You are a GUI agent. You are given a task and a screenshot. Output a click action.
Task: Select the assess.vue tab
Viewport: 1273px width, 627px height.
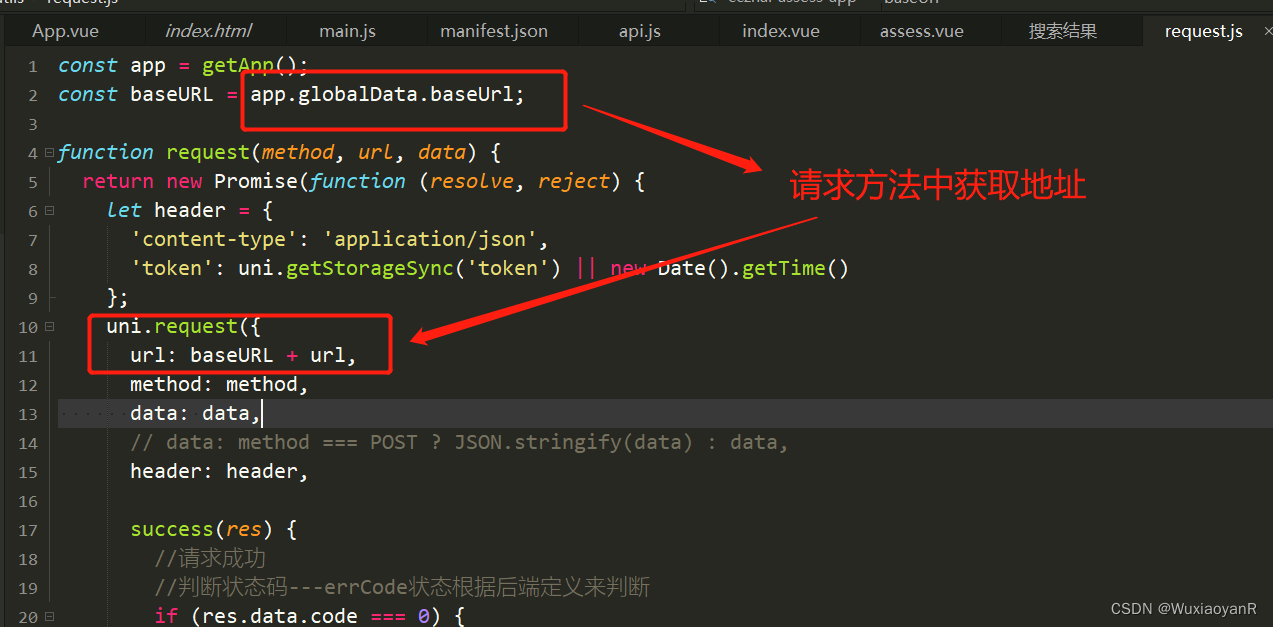click(921, 31)
